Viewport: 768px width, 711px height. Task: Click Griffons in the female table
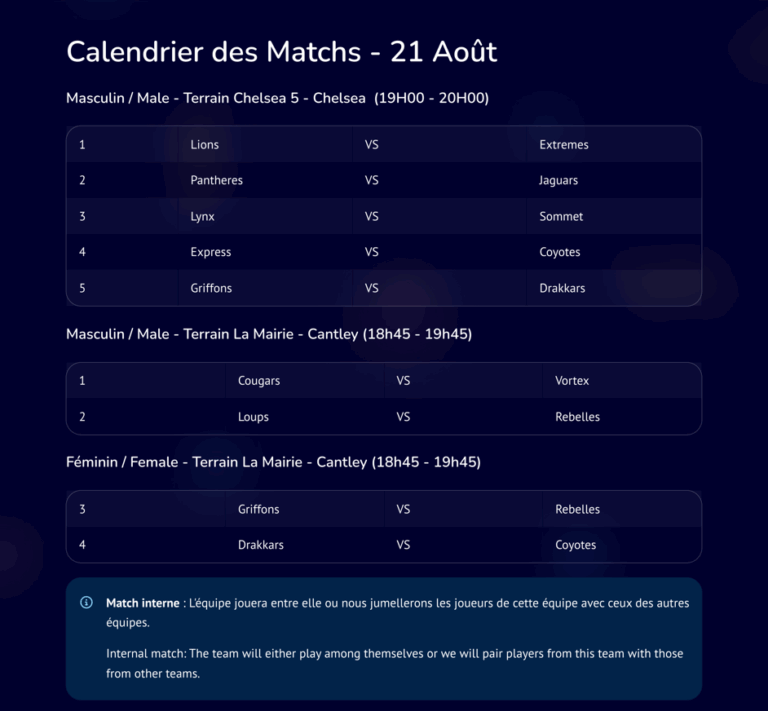pyautogui.click(x=259, y=509)
